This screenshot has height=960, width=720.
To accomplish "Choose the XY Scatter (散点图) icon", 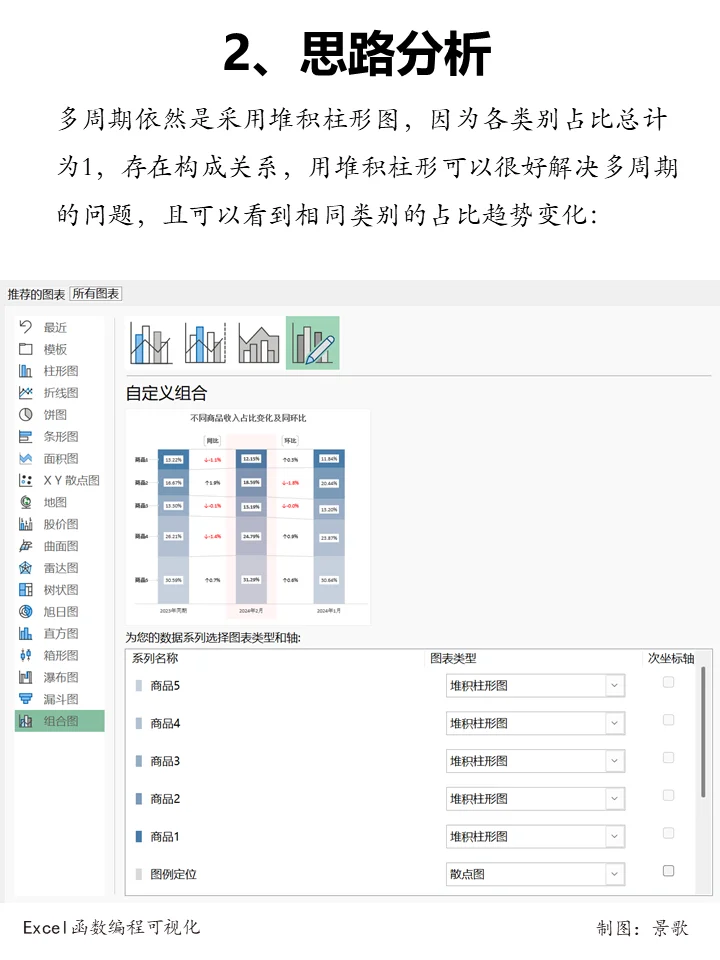I will click(x=25, y=480).
